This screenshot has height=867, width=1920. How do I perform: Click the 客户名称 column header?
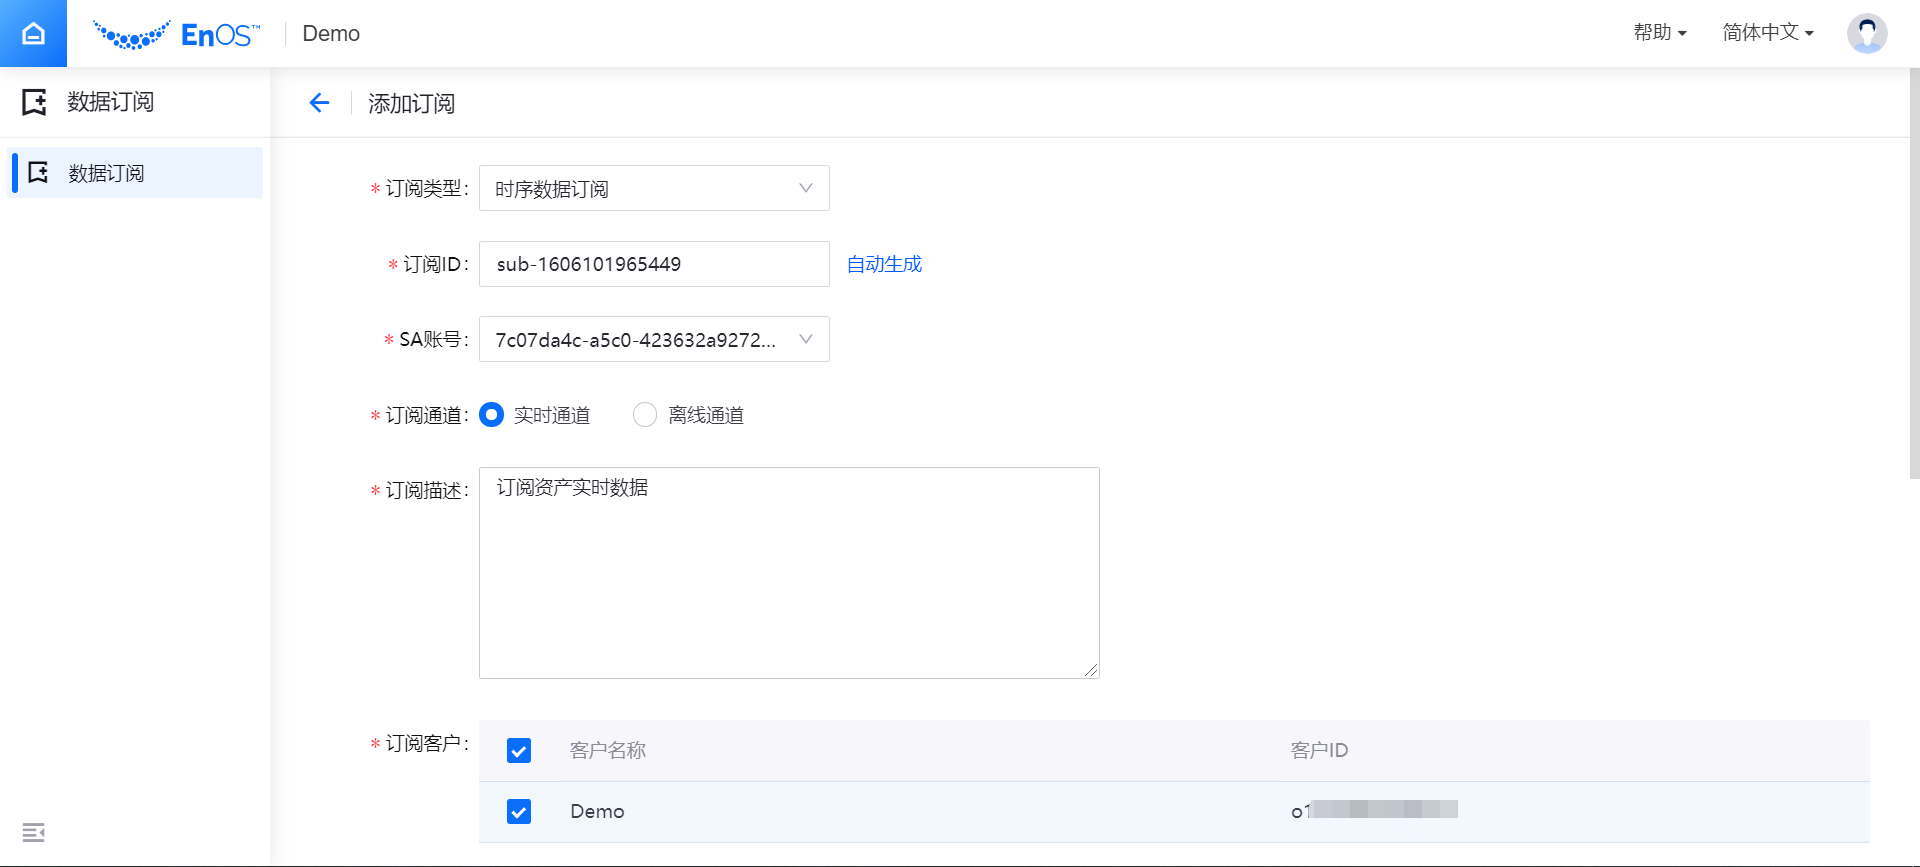point(608,750)
